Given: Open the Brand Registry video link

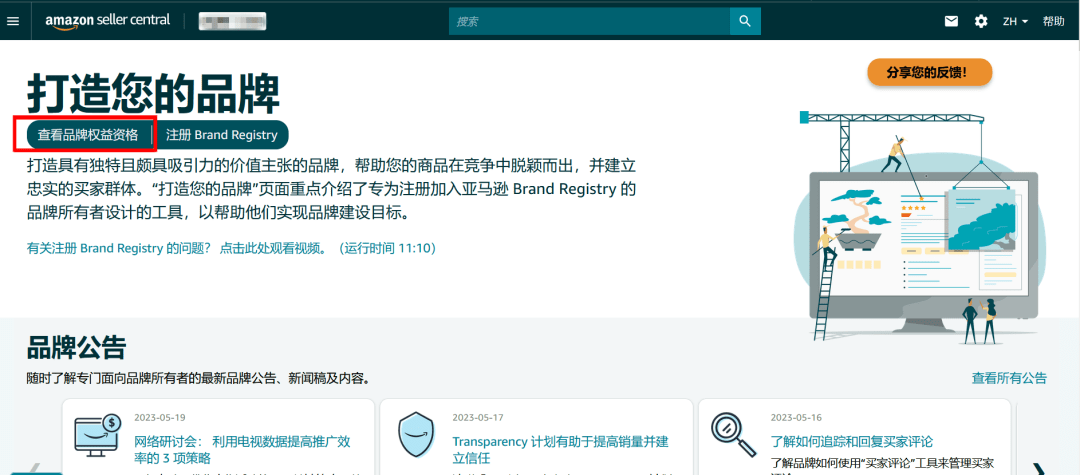Looking at the screenshot, I should [x=231, y=247].
